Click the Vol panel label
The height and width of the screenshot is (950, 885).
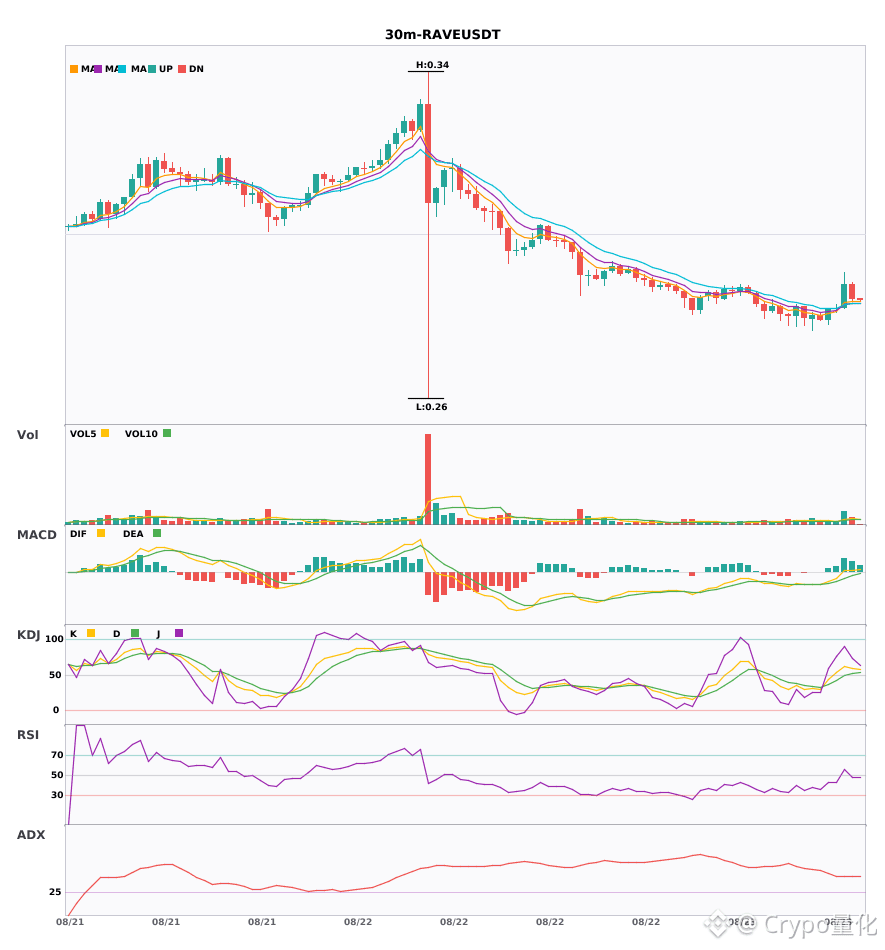coord(28,434)
